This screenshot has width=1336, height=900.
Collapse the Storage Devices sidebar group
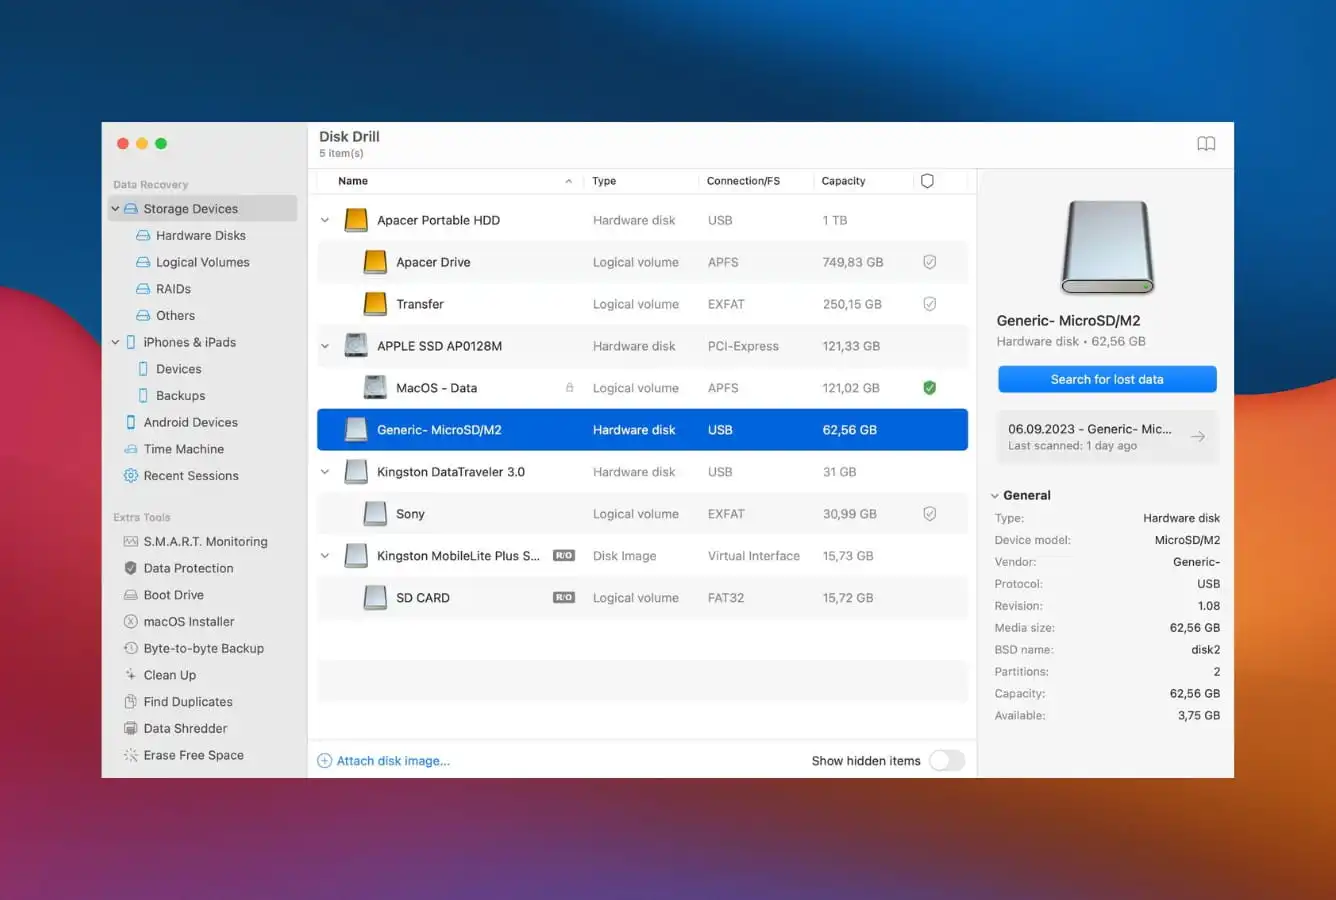(115, 209)
